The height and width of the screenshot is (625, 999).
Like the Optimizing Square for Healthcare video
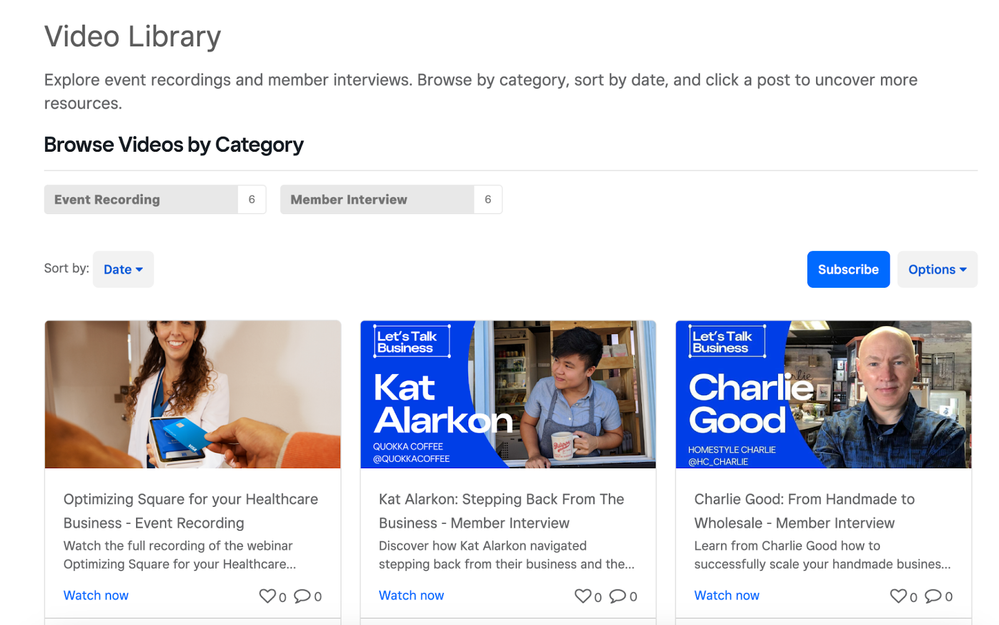(x=267, y=596)
